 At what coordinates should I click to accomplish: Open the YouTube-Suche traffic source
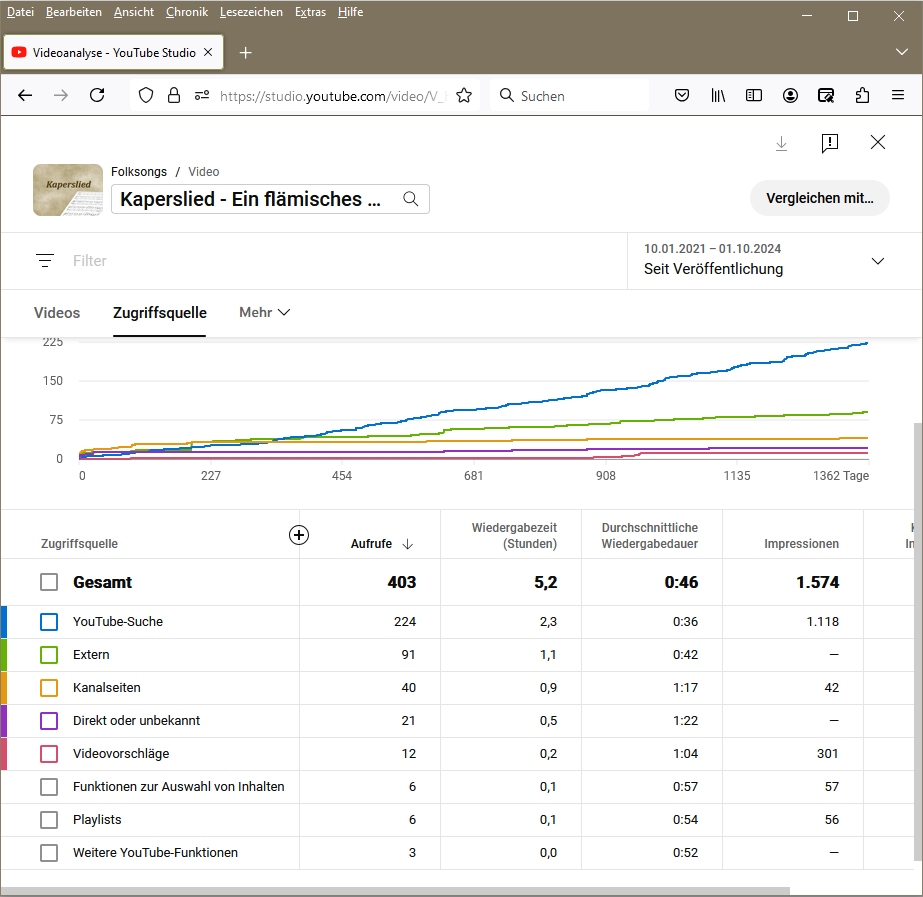(x=118, y=622)
